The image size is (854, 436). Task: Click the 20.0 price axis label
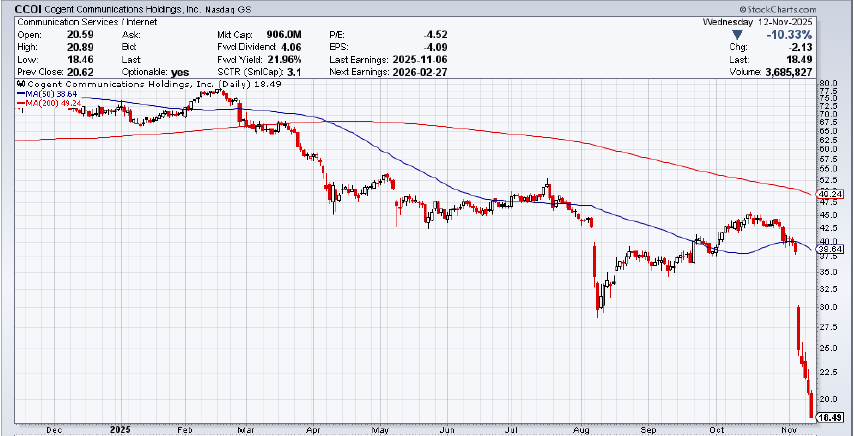tap(826, 399)
